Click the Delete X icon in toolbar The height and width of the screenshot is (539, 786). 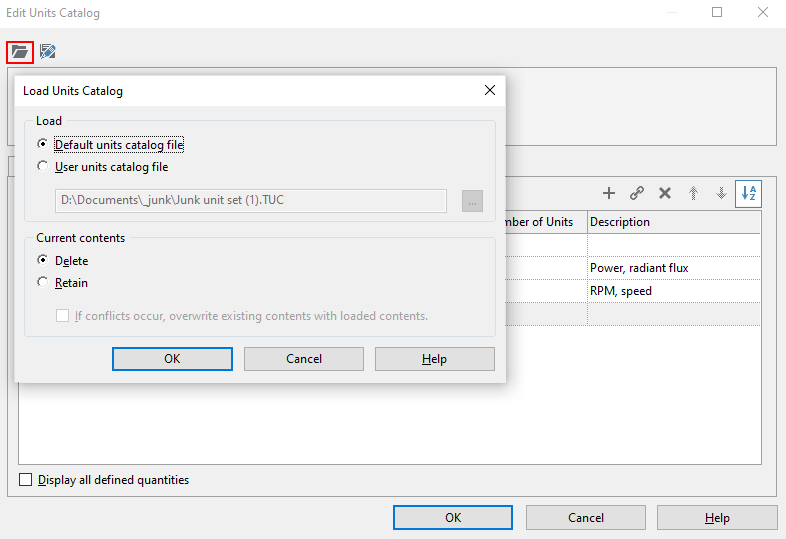[664, 194]
